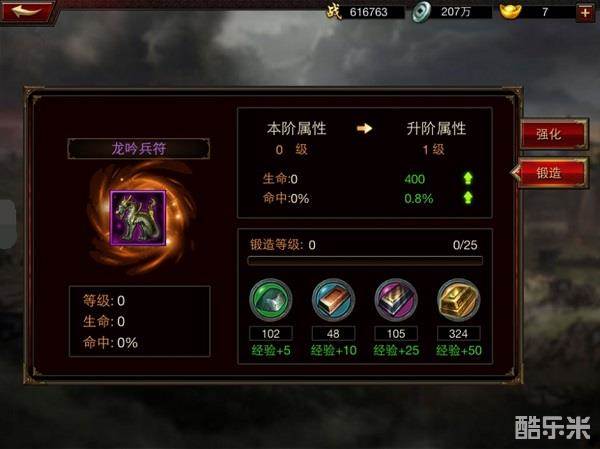Click the 龙吟兵符 name label

pos(139,149)
